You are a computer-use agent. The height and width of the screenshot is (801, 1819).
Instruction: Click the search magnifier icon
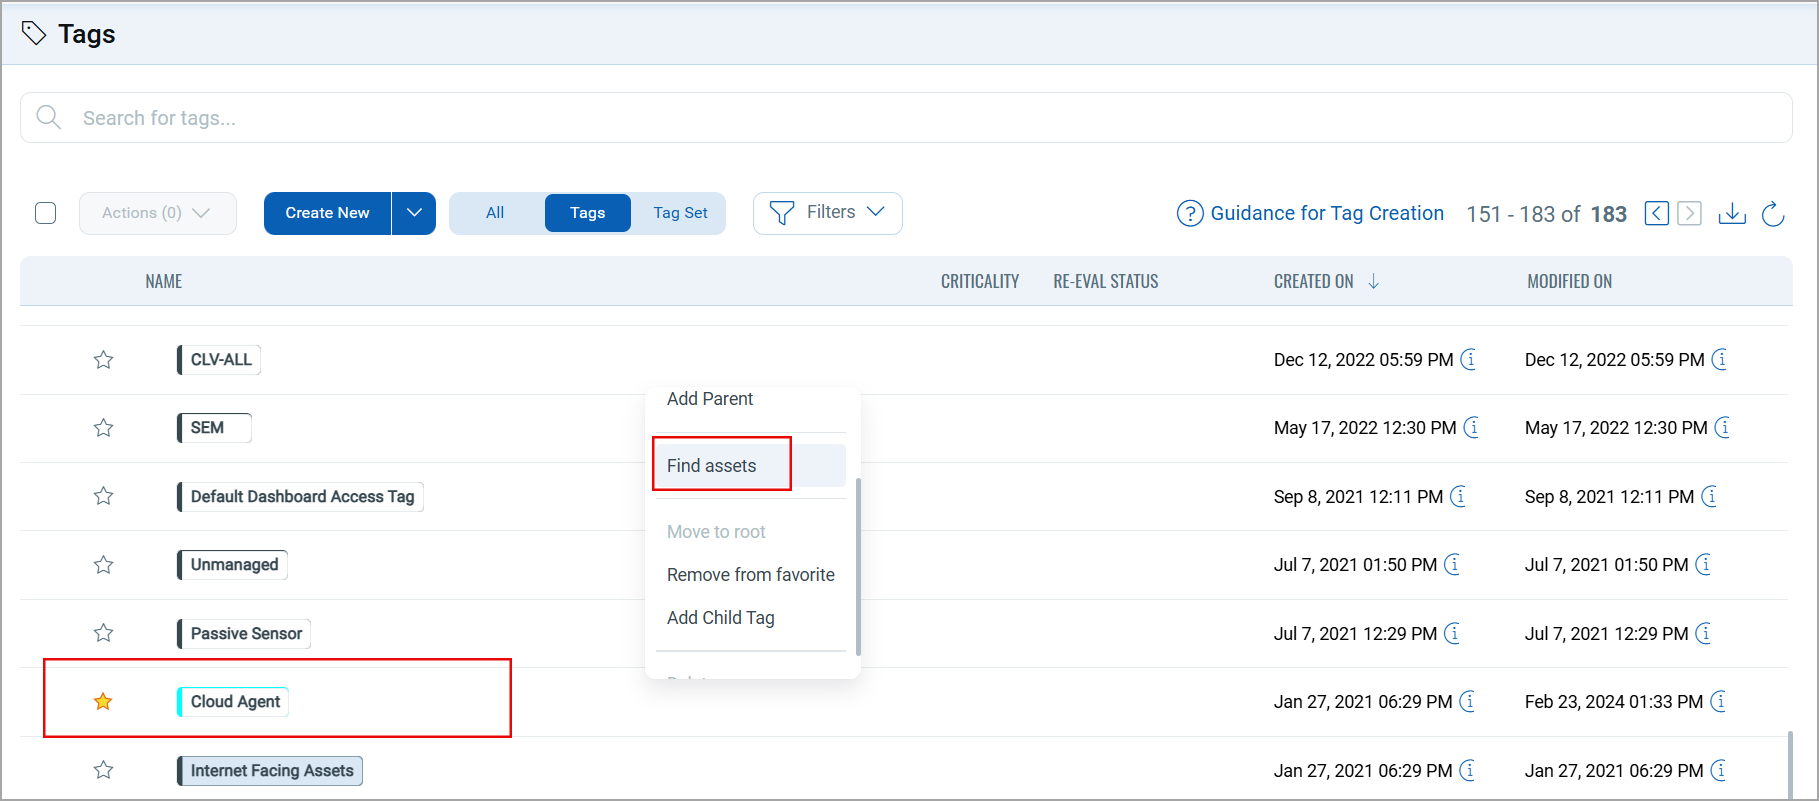tap(48, 117)
